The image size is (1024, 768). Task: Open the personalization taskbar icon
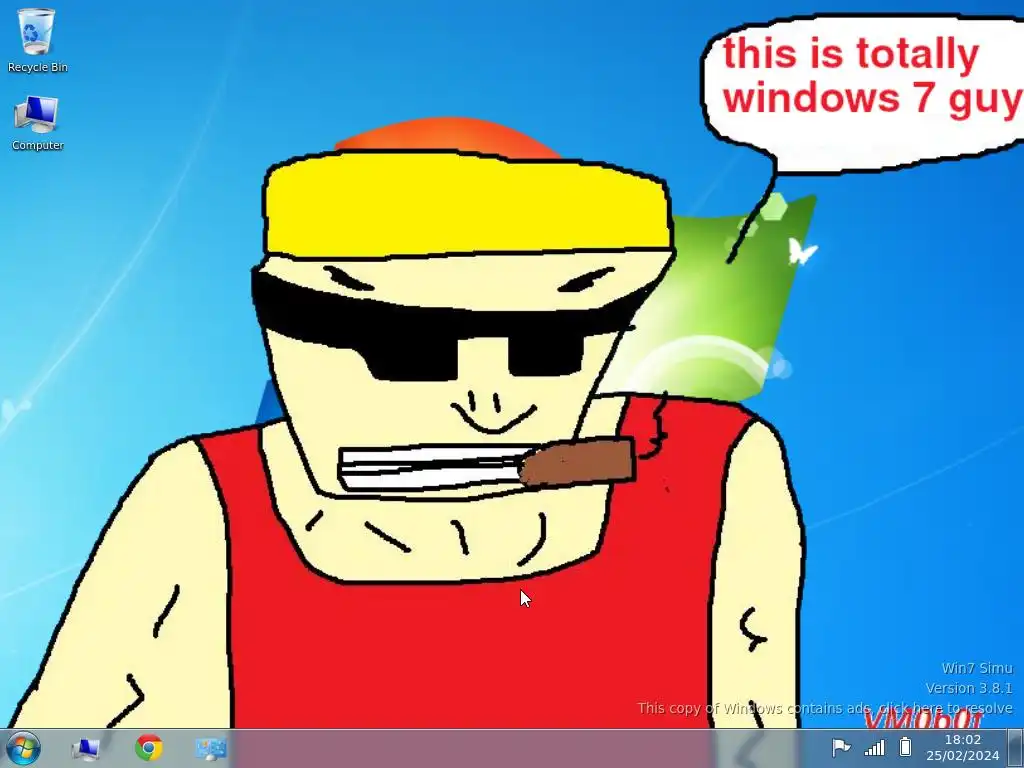tap(211, 748)
